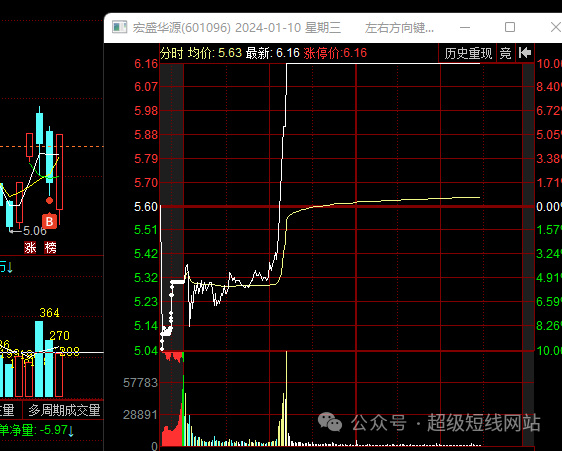562x451 pixels.
Task: Click the red B buy marker
Action: point(49,222)
